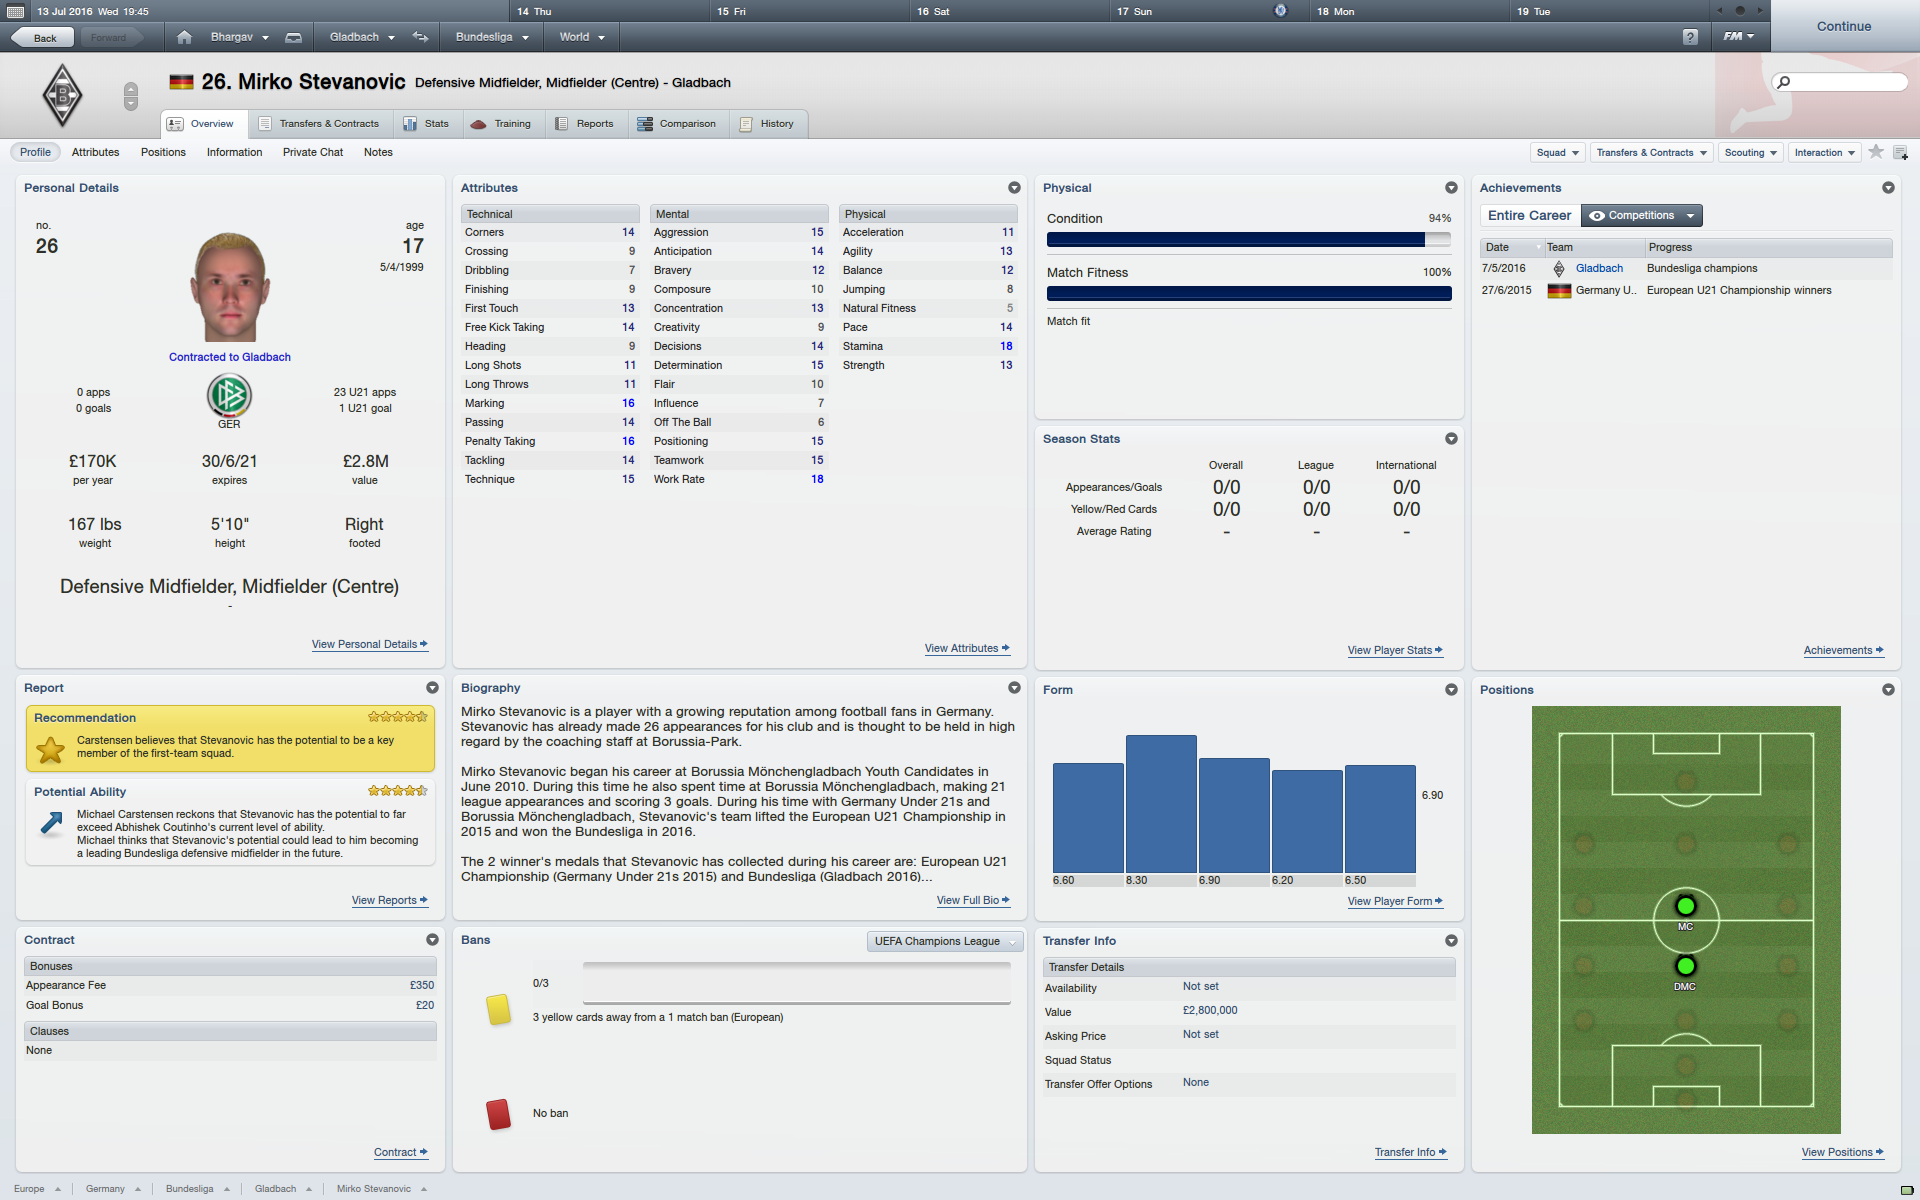Open the Attributes panel options circle
The height and width of the screenshot is (1200, 1920).
coord(1014,188)
